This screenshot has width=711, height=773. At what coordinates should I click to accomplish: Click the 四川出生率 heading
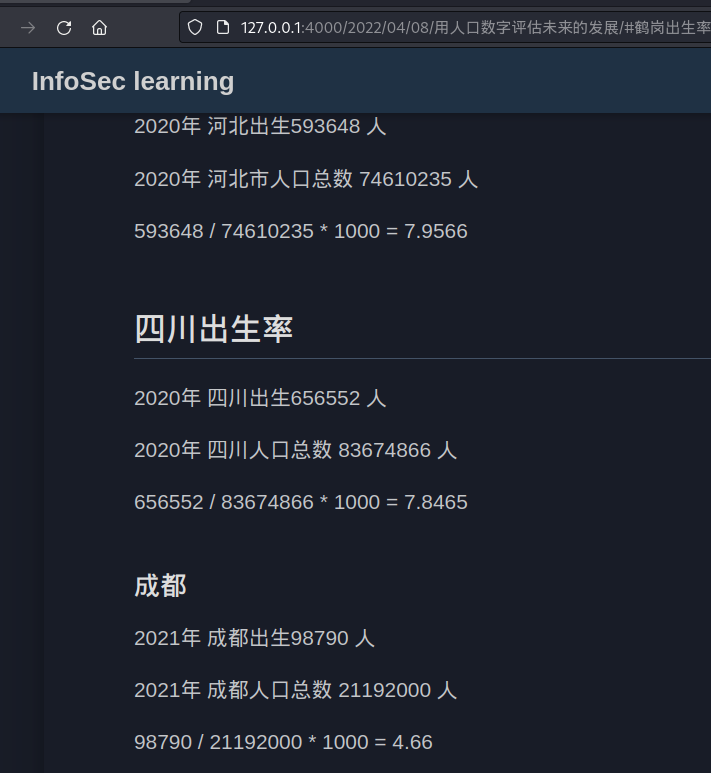pos(214,328)
